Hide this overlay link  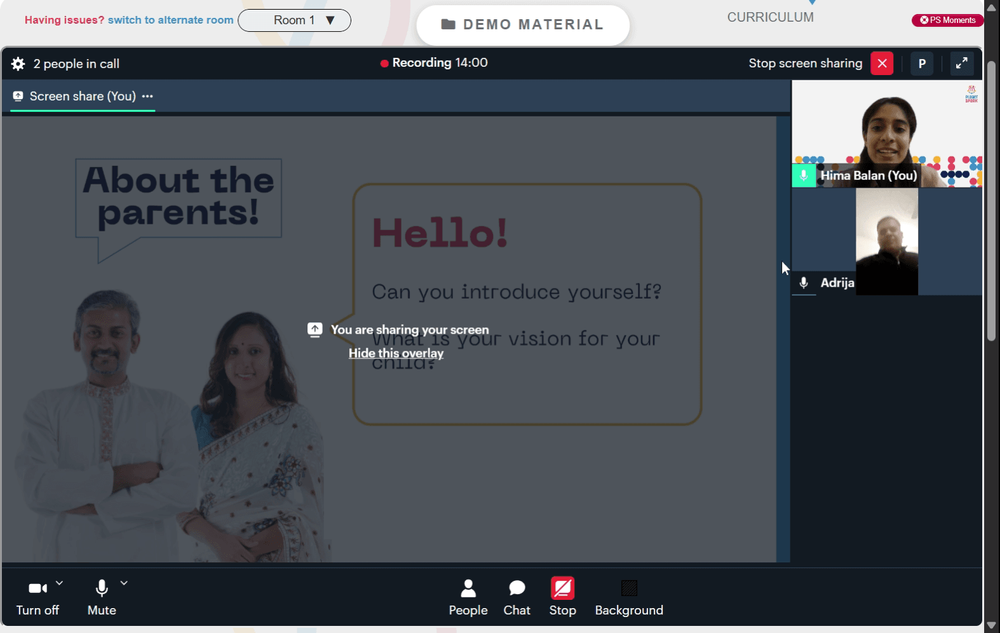tap(396, 353)
